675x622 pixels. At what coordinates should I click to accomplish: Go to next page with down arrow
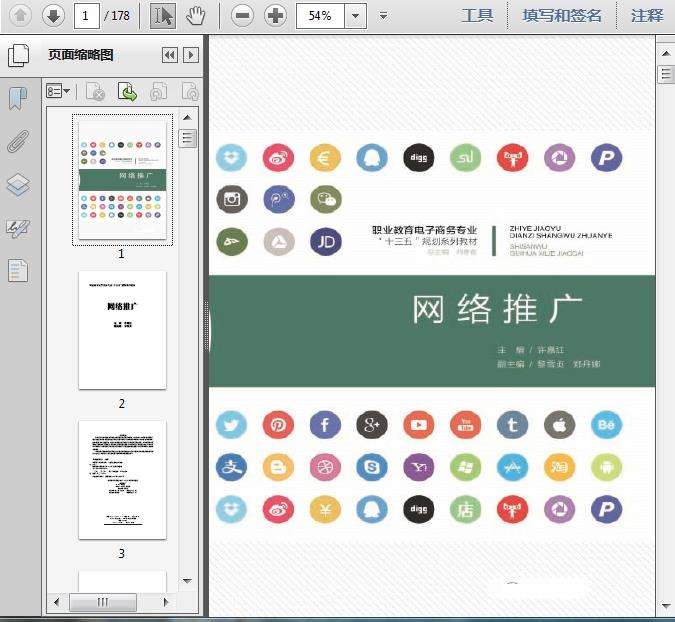(53, 15)
